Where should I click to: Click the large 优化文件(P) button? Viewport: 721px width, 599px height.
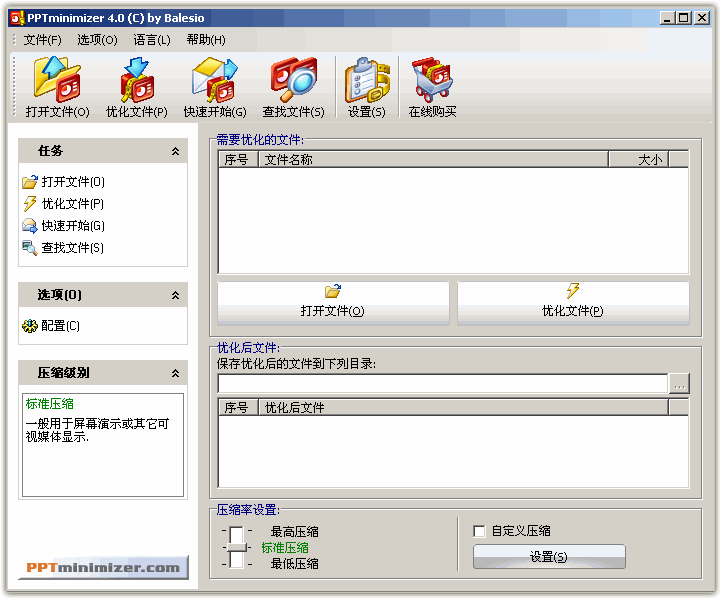coord(573,303)
